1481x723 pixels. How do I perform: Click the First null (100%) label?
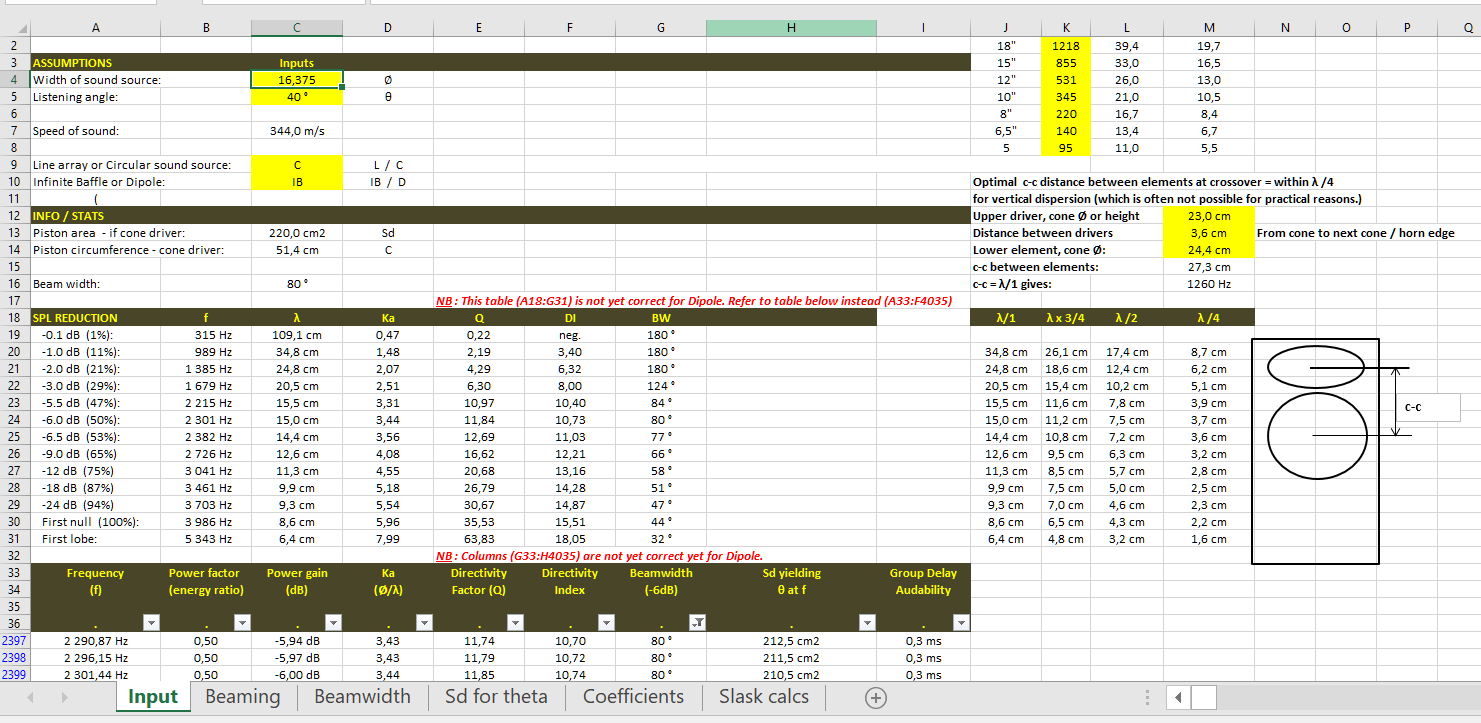coord(90,522)
